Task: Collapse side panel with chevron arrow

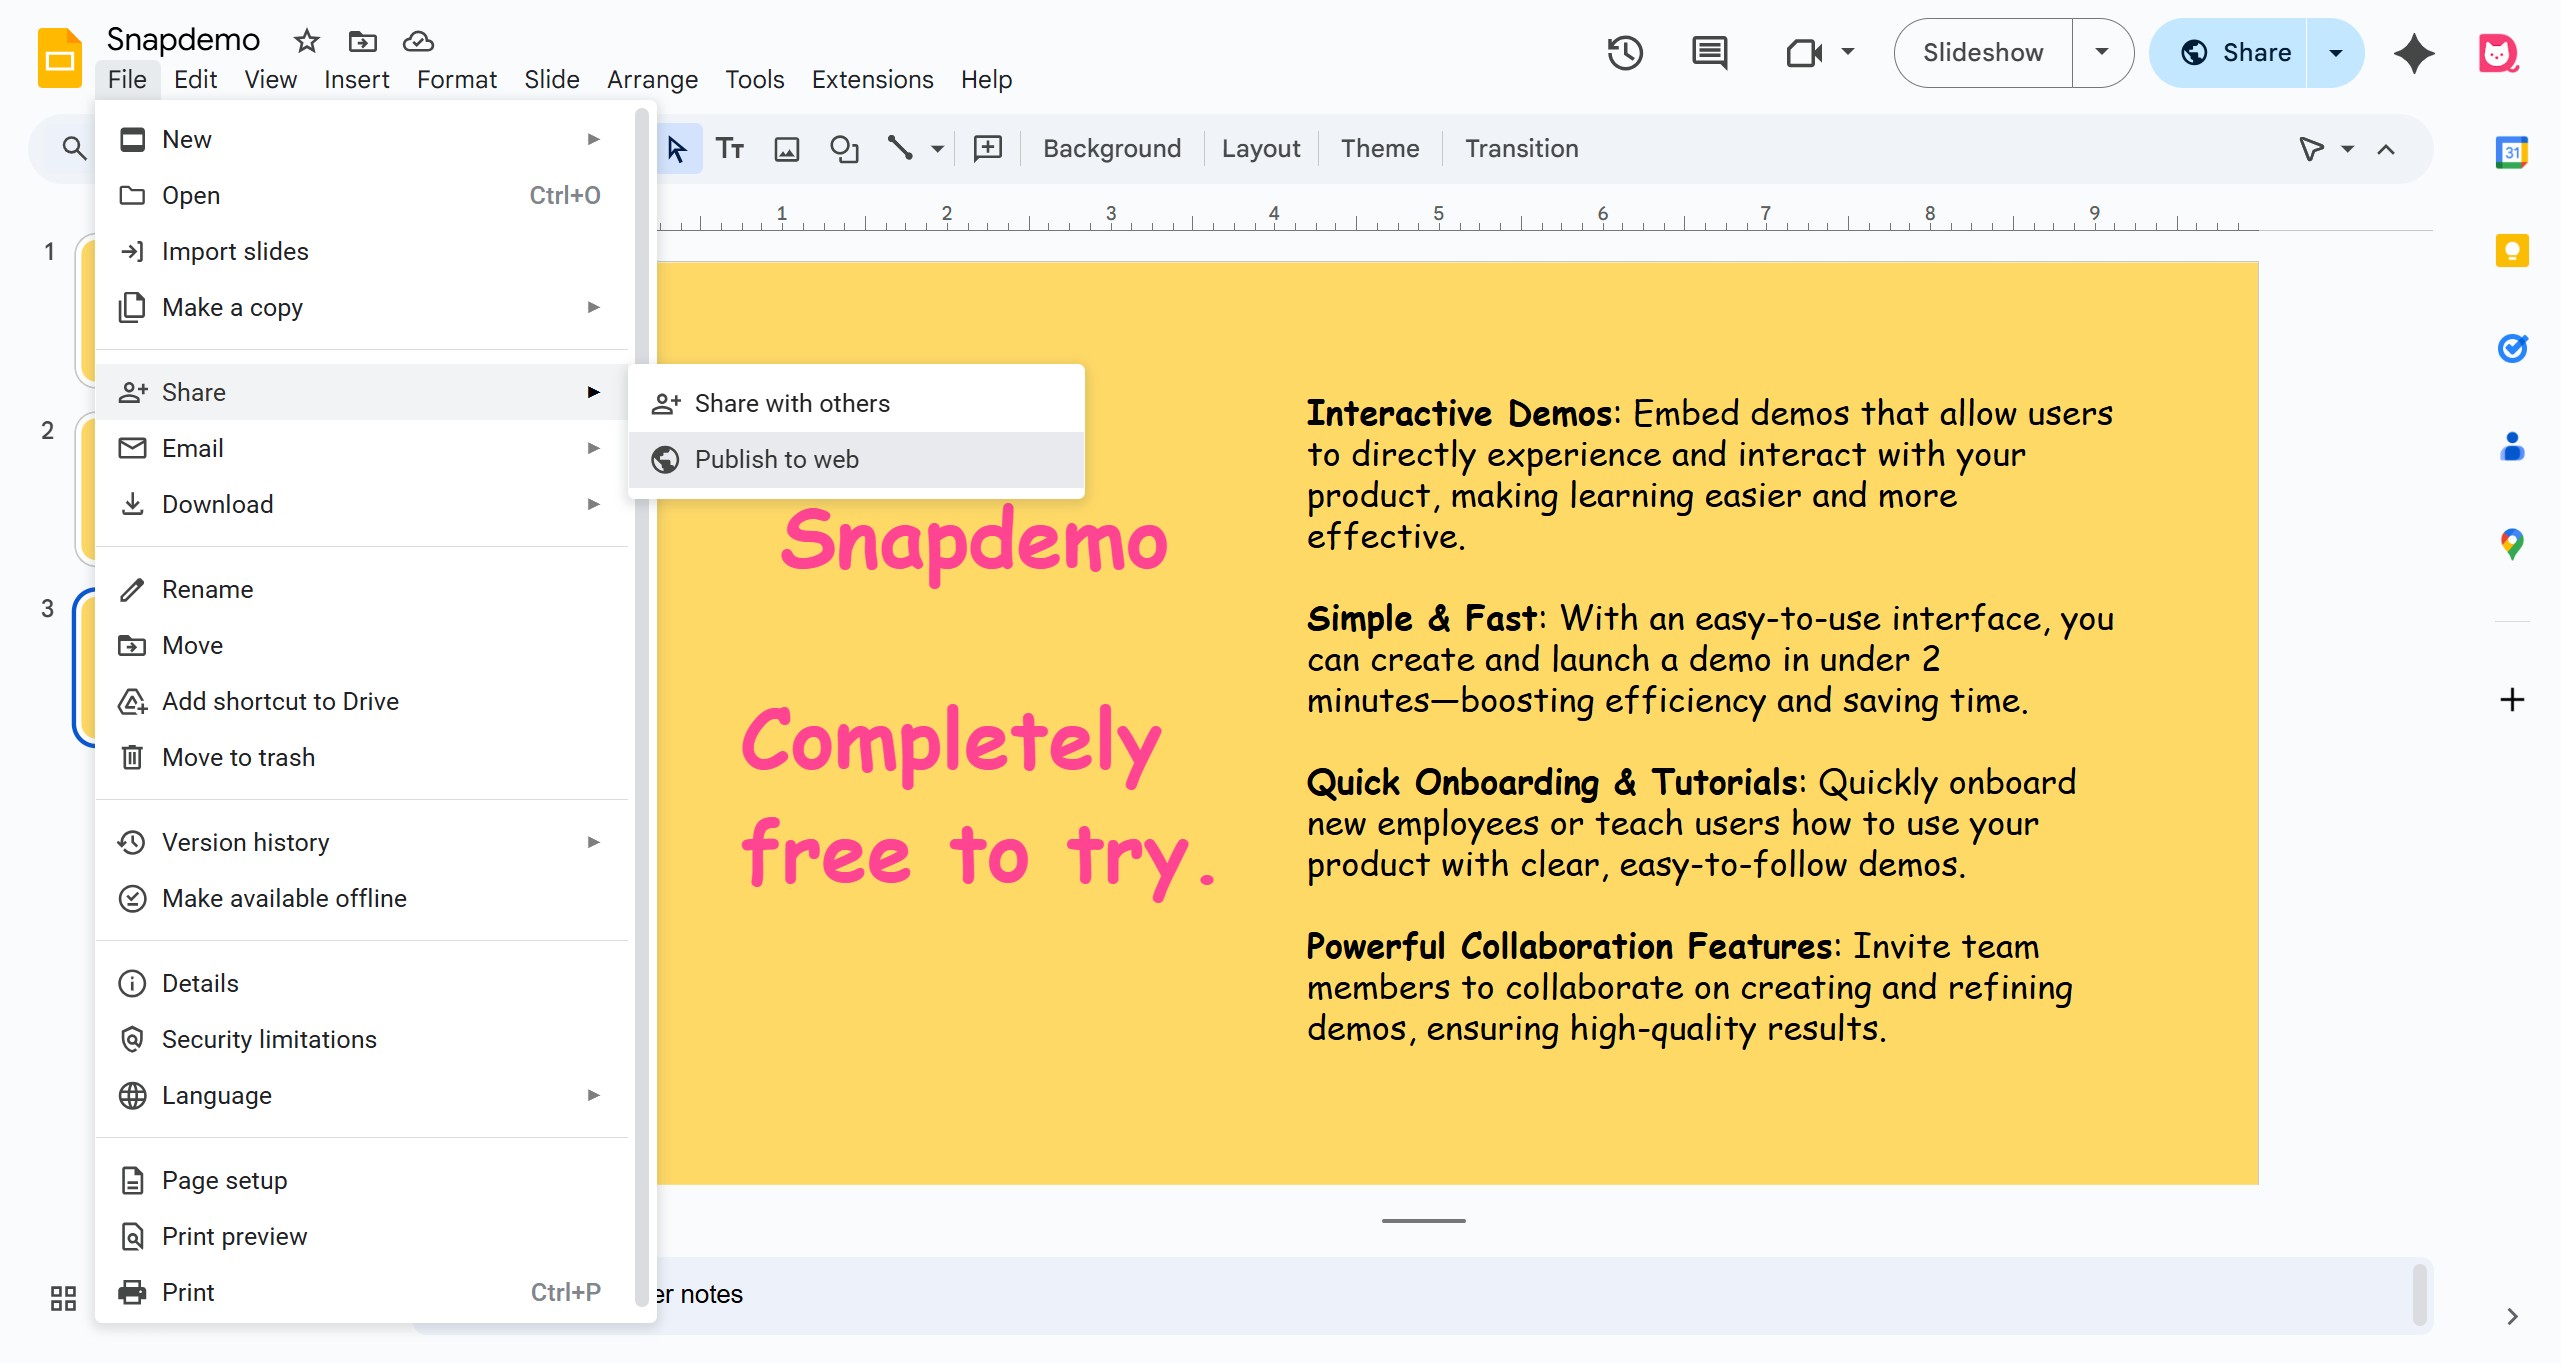Action: pos(2512,1316)
